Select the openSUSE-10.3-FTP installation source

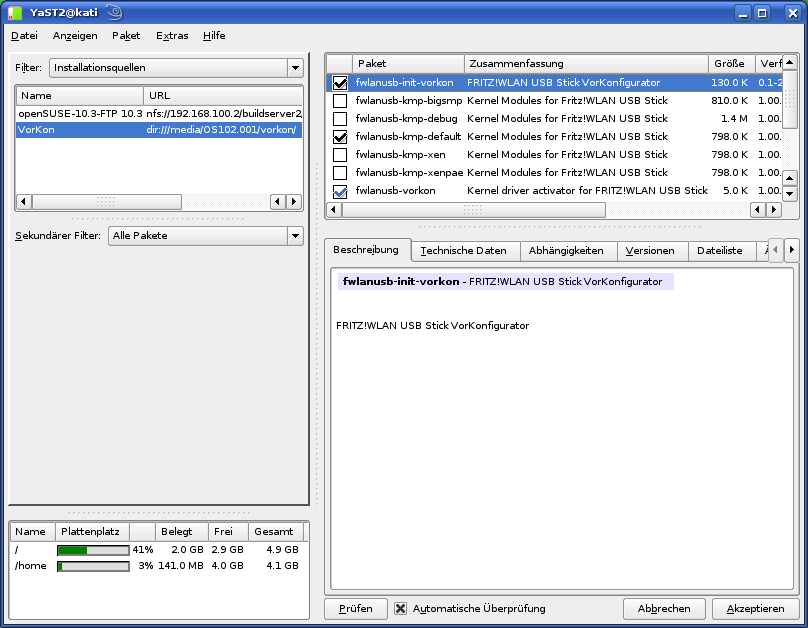click(x=159, y=113)
